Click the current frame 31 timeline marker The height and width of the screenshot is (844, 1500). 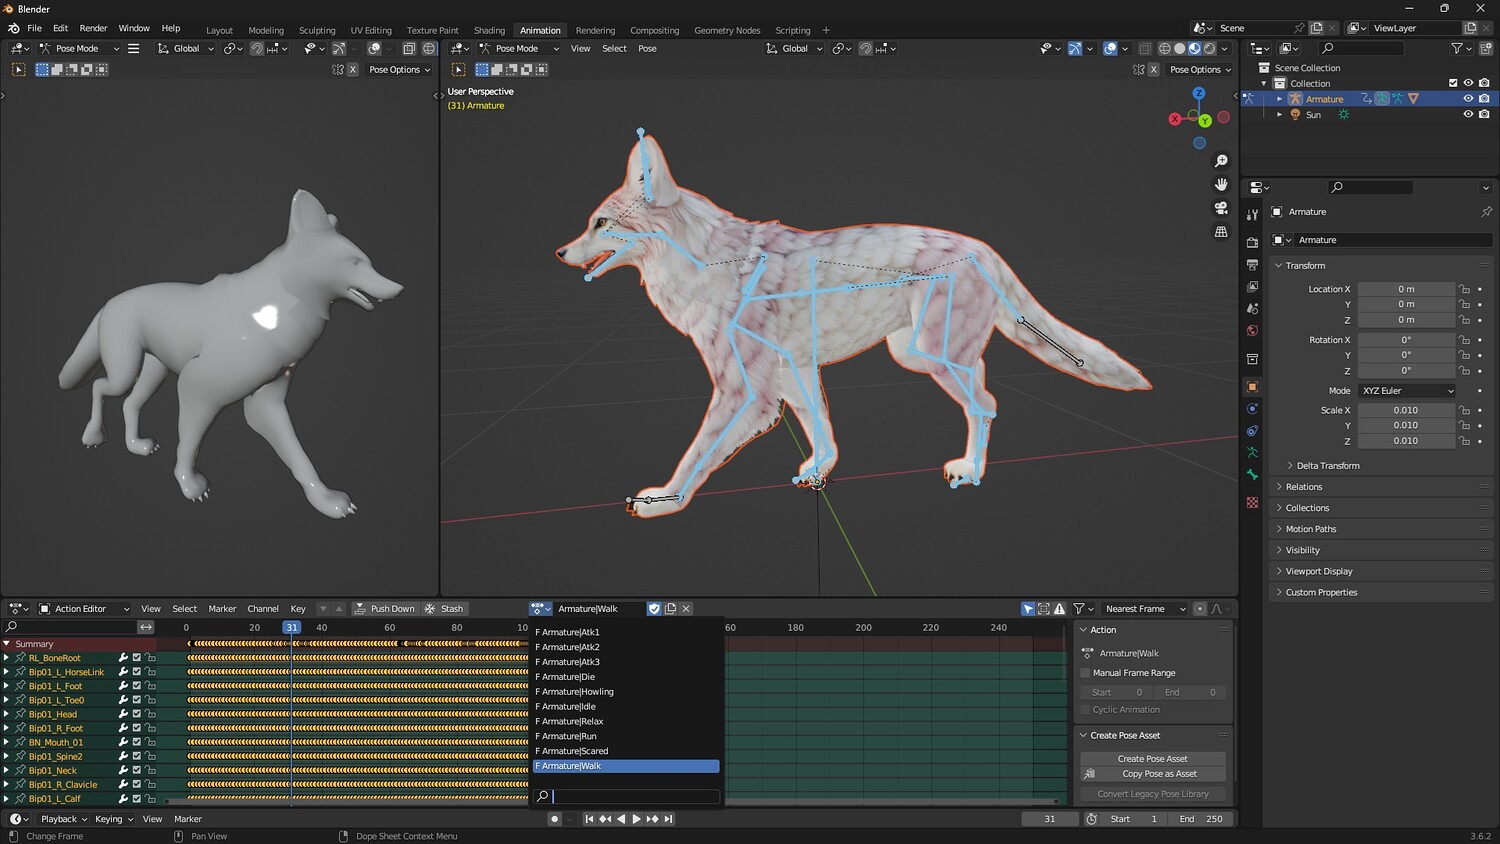tap(291, 628)
